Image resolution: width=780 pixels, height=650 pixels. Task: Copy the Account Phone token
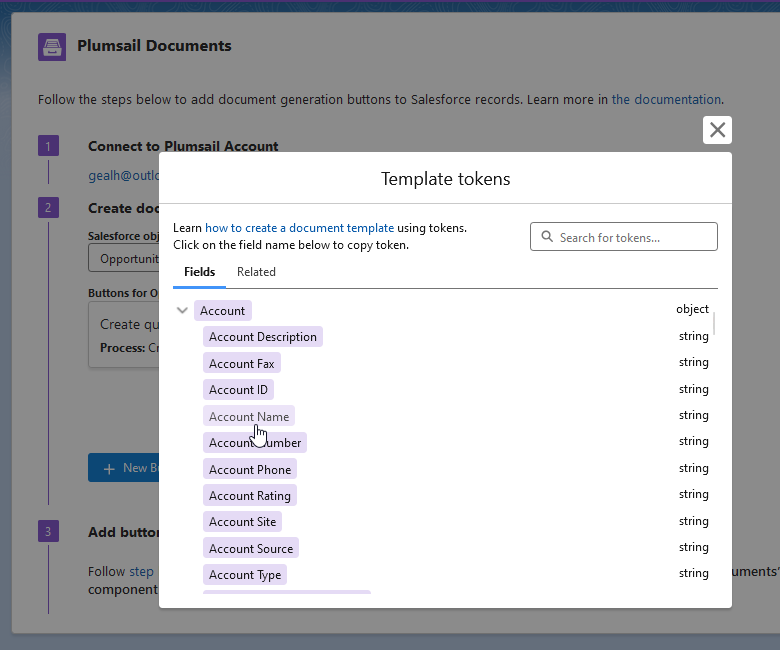pyautogui.click(x=250, y=469)
